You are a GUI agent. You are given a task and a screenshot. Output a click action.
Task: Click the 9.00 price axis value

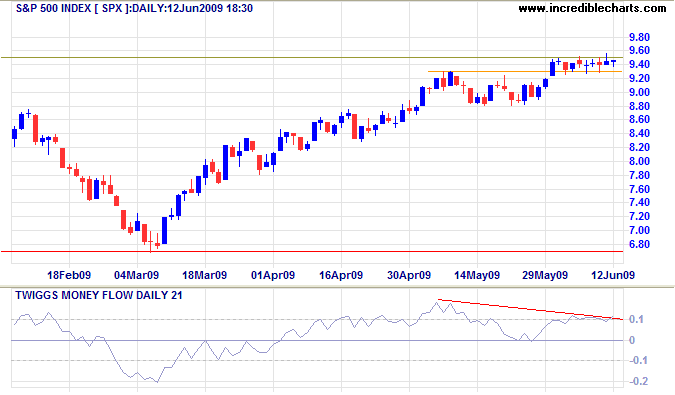(639, 92)
